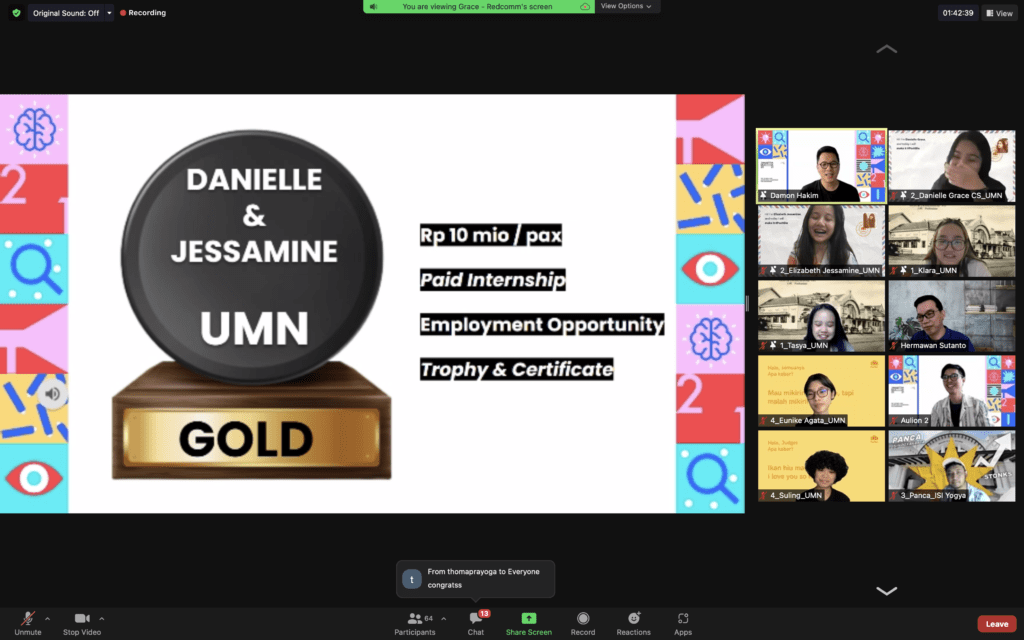This screenshot has height=640, width=1024.
Task: Click the green encryption shield icon
Action: pos(16,13)
